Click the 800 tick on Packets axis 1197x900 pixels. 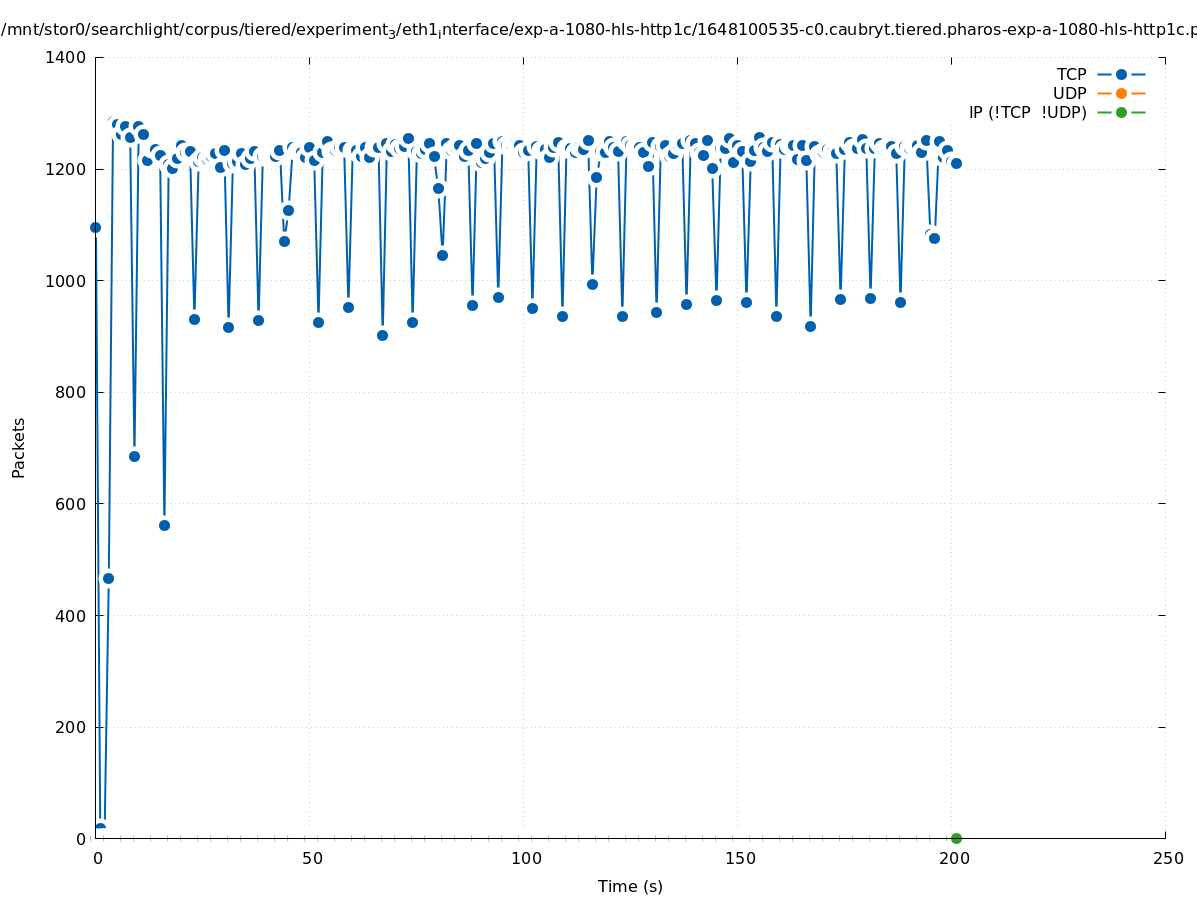(72, 392)
